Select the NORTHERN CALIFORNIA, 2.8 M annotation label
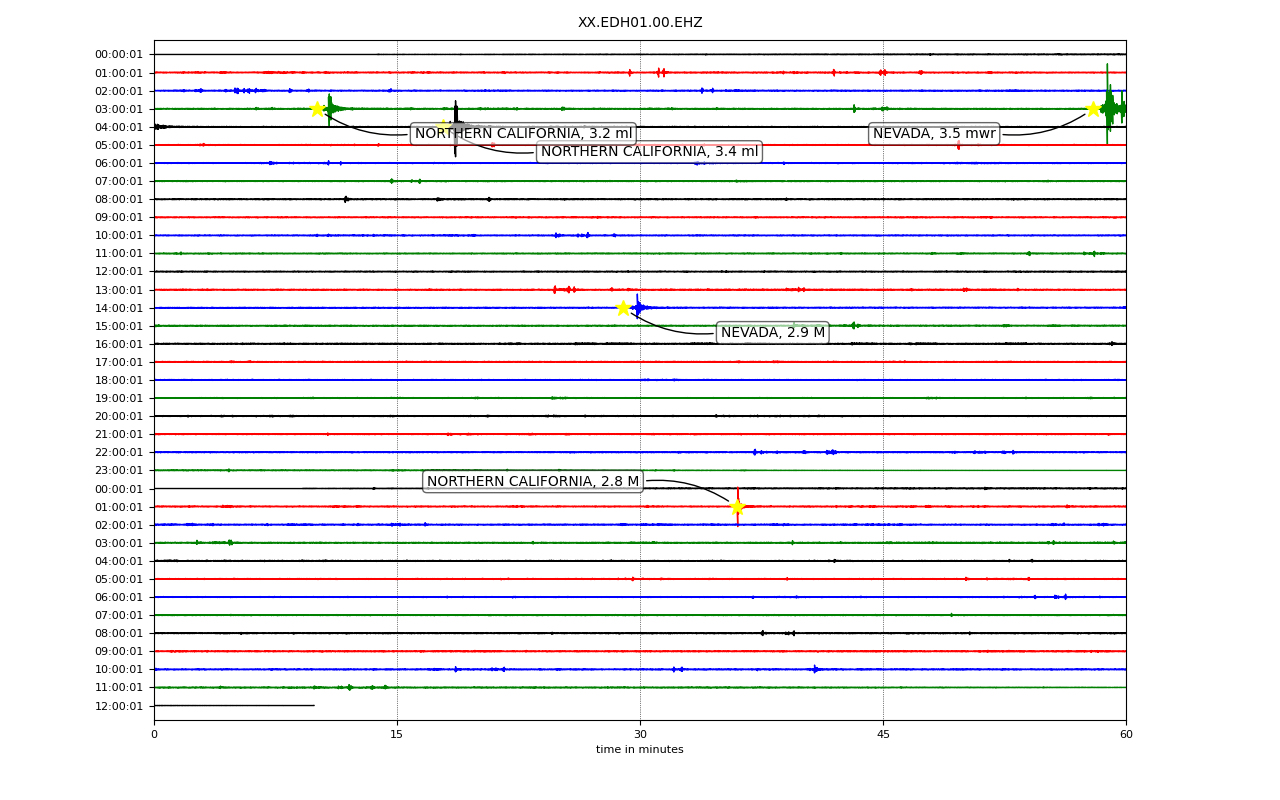Screen dimensions: 1280x800 [533, 482]
